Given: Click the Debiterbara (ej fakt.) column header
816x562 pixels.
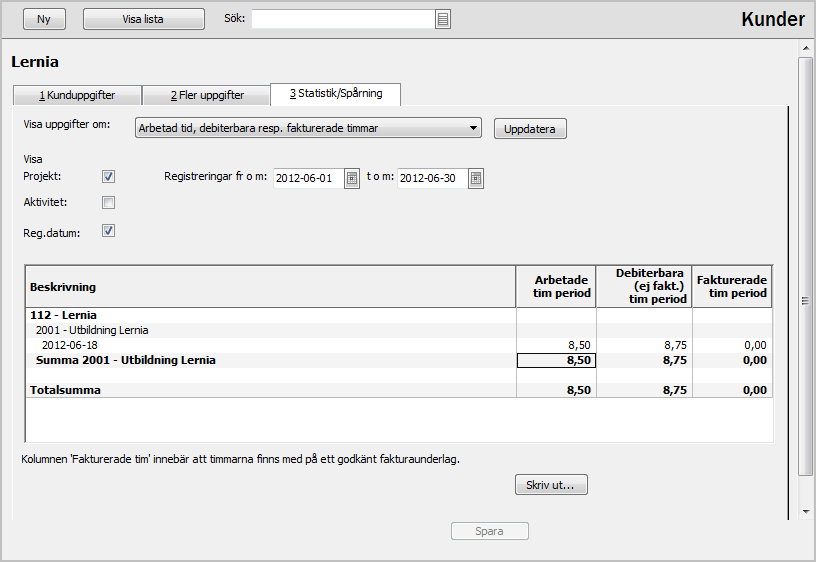Looking at the screenshot, I should pos(644,287).
